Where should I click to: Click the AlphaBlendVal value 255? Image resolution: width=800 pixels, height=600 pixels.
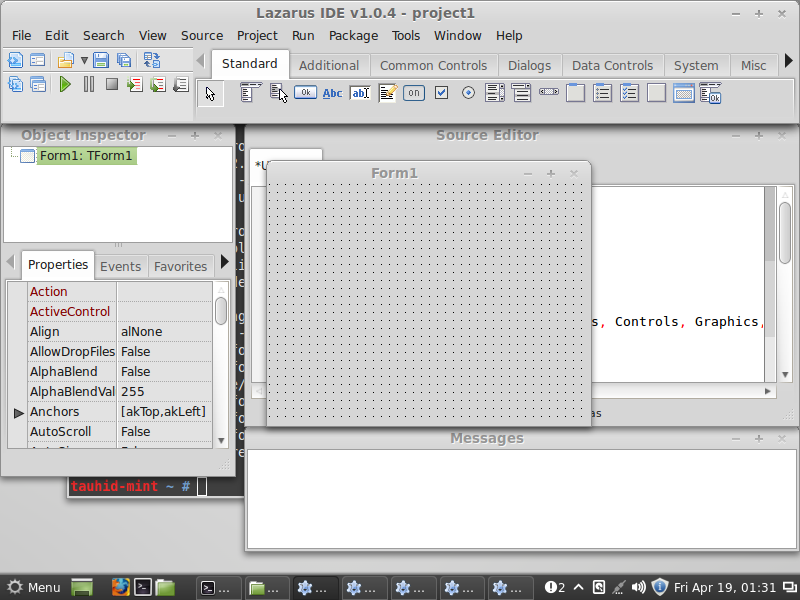tap(164, 391)
